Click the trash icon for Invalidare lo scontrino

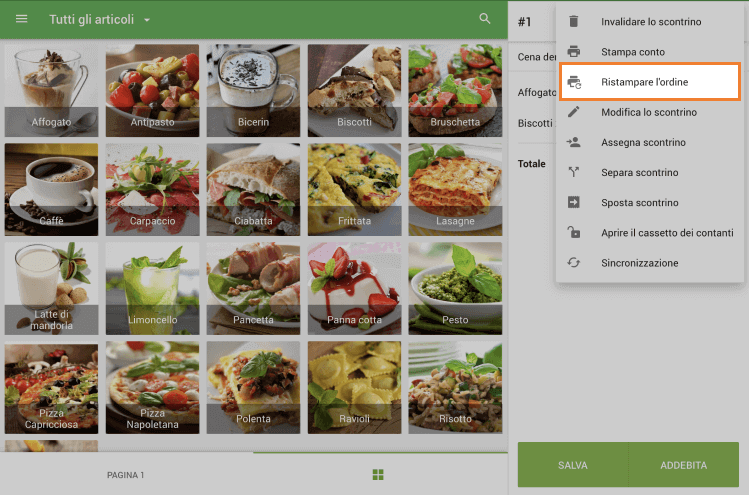[x=574, y=21]
